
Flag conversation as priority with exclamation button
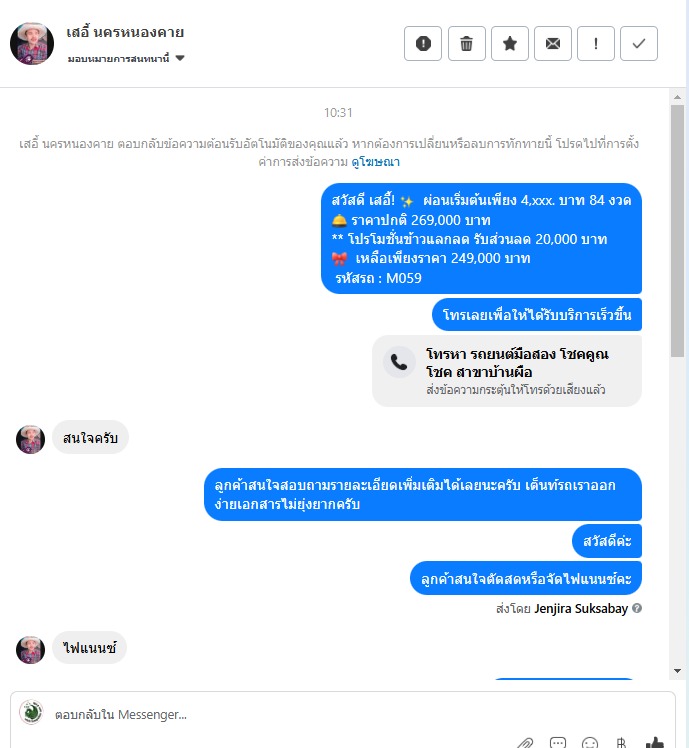(x=595, y=43)
